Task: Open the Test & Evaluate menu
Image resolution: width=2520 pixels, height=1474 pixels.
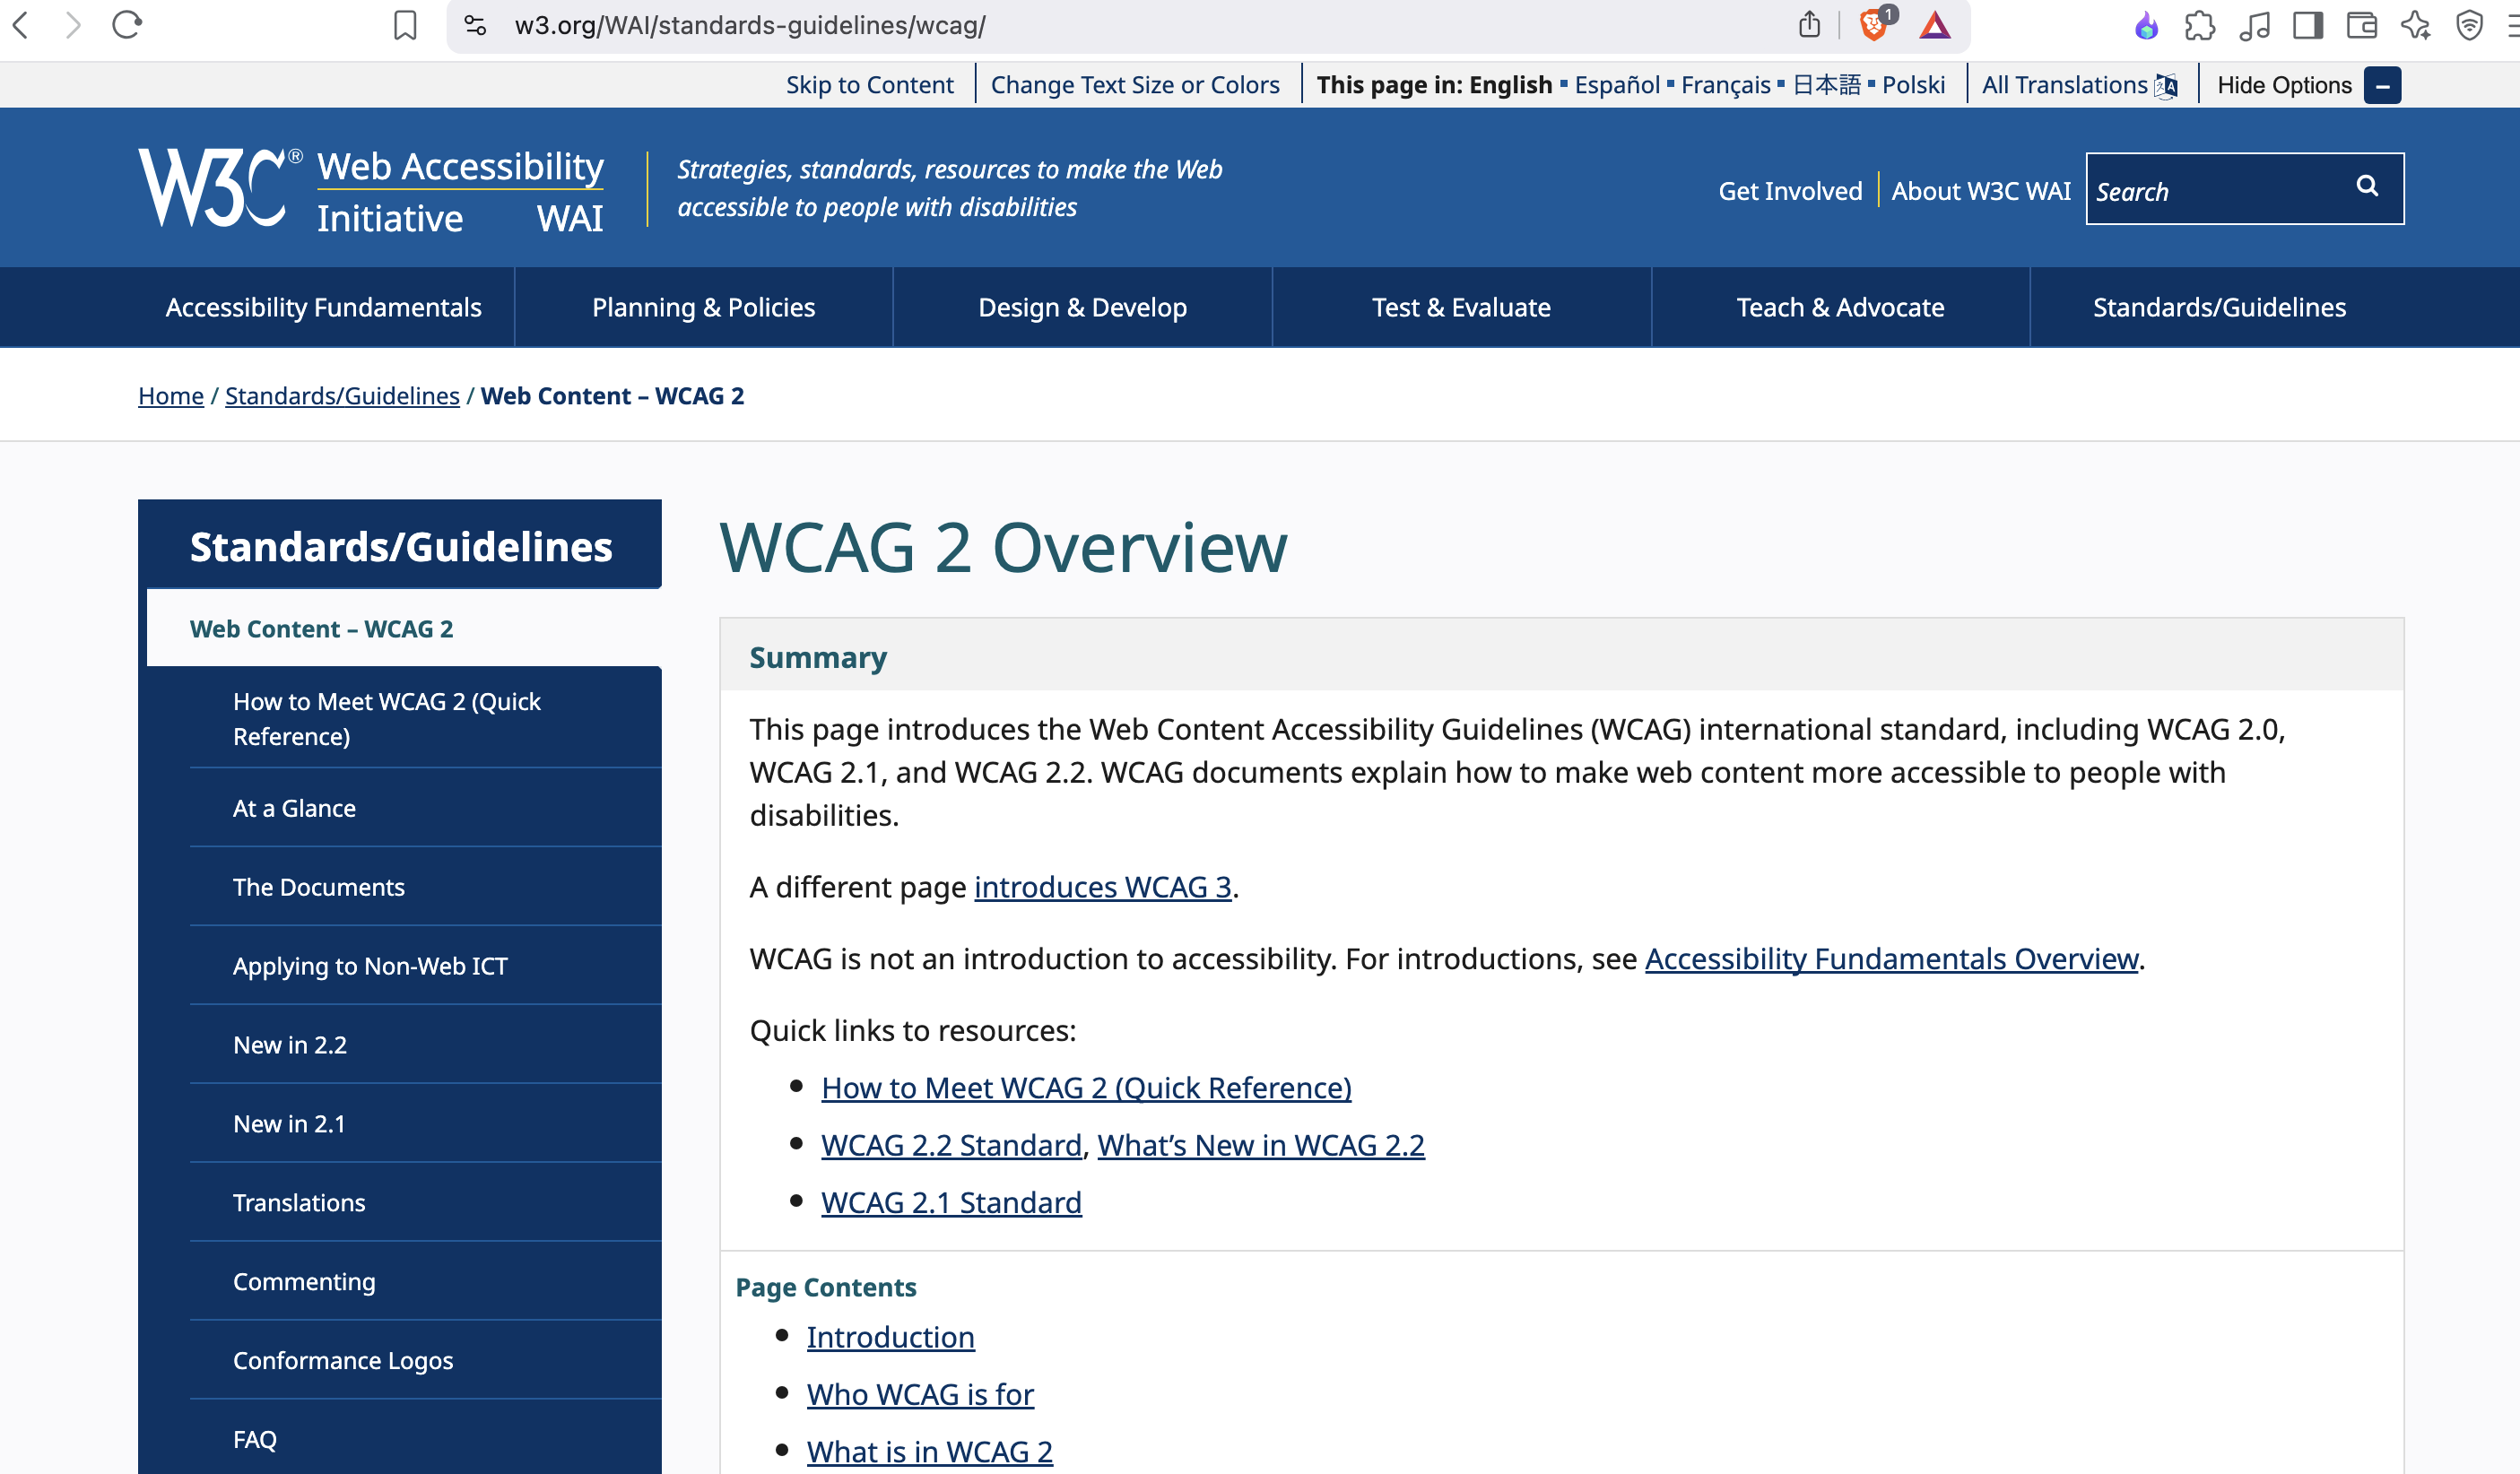Action: coord(1460,307)
